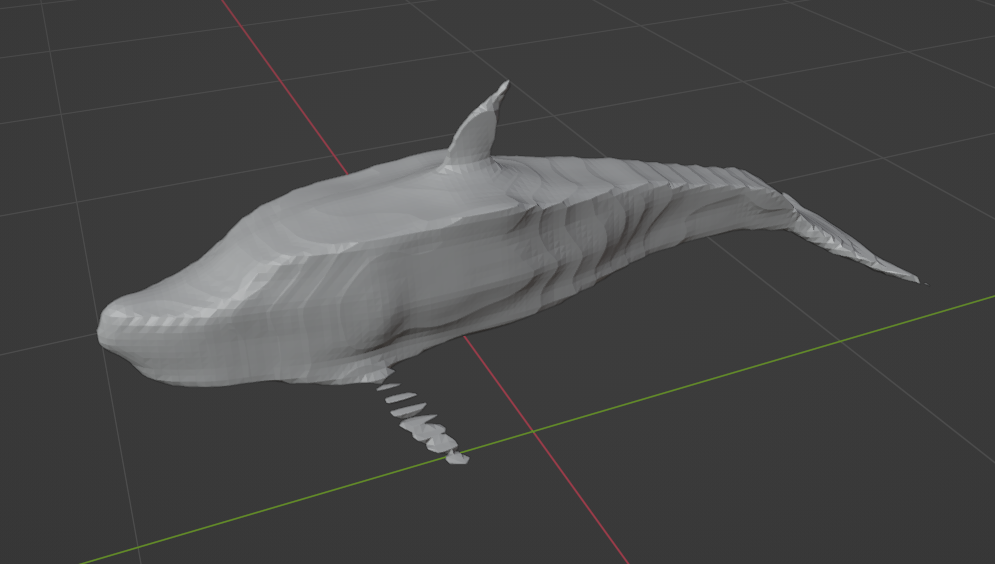Click the green axis line right of the whale
Image resolution: width=995 pixels, height=564 pixels.
point(800,352)
